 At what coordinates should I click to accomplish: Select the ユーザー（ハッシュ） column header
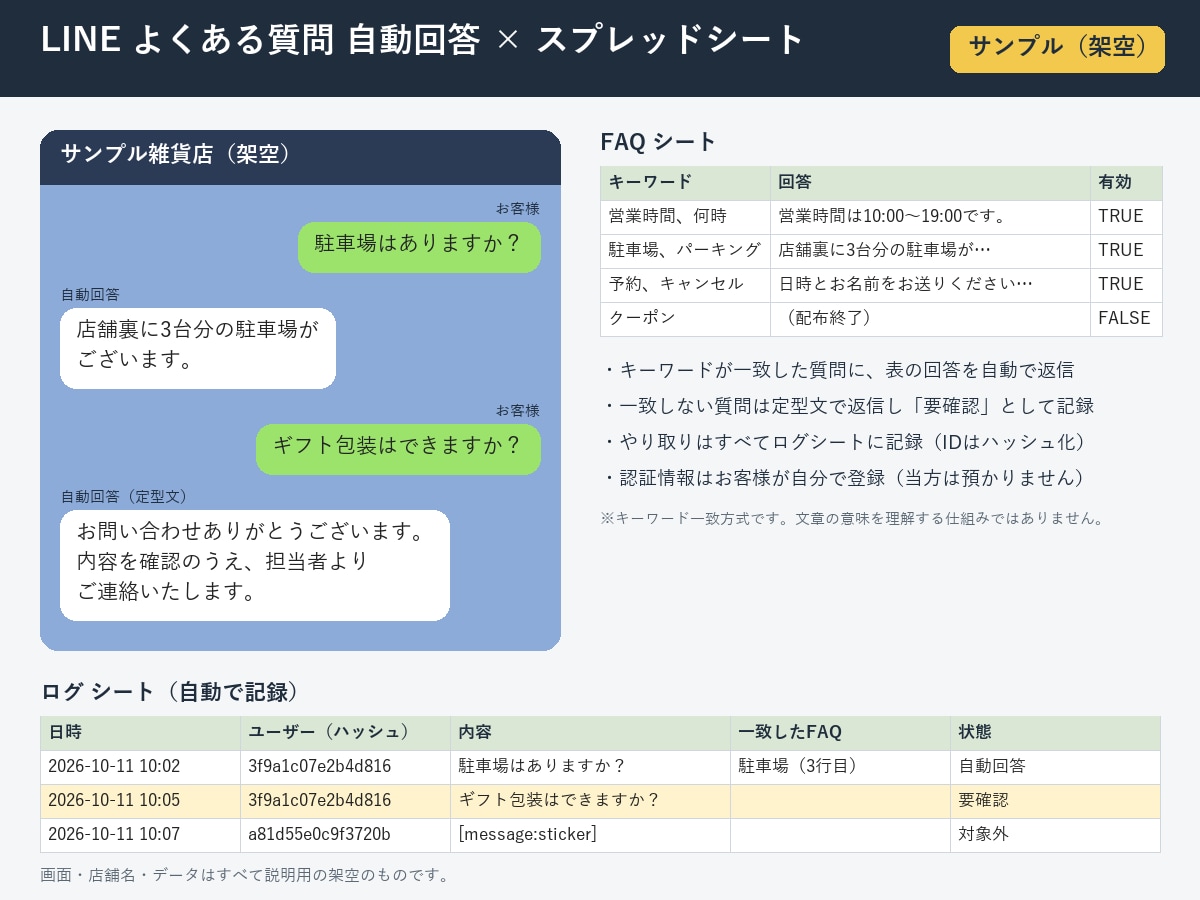pos(345,733)
